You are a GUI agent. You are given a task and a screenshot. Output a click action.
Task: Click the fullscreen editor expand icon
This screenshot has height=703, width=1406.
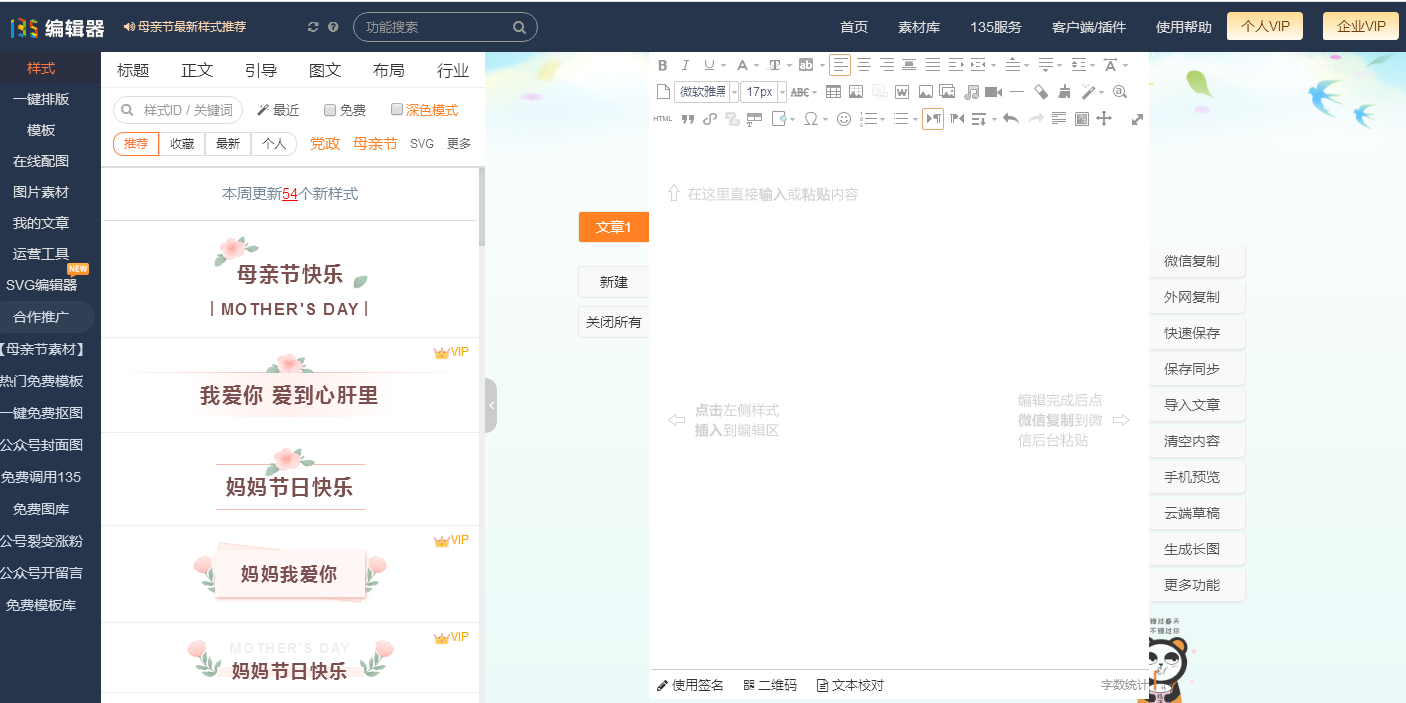click(x=1138, y=118)
